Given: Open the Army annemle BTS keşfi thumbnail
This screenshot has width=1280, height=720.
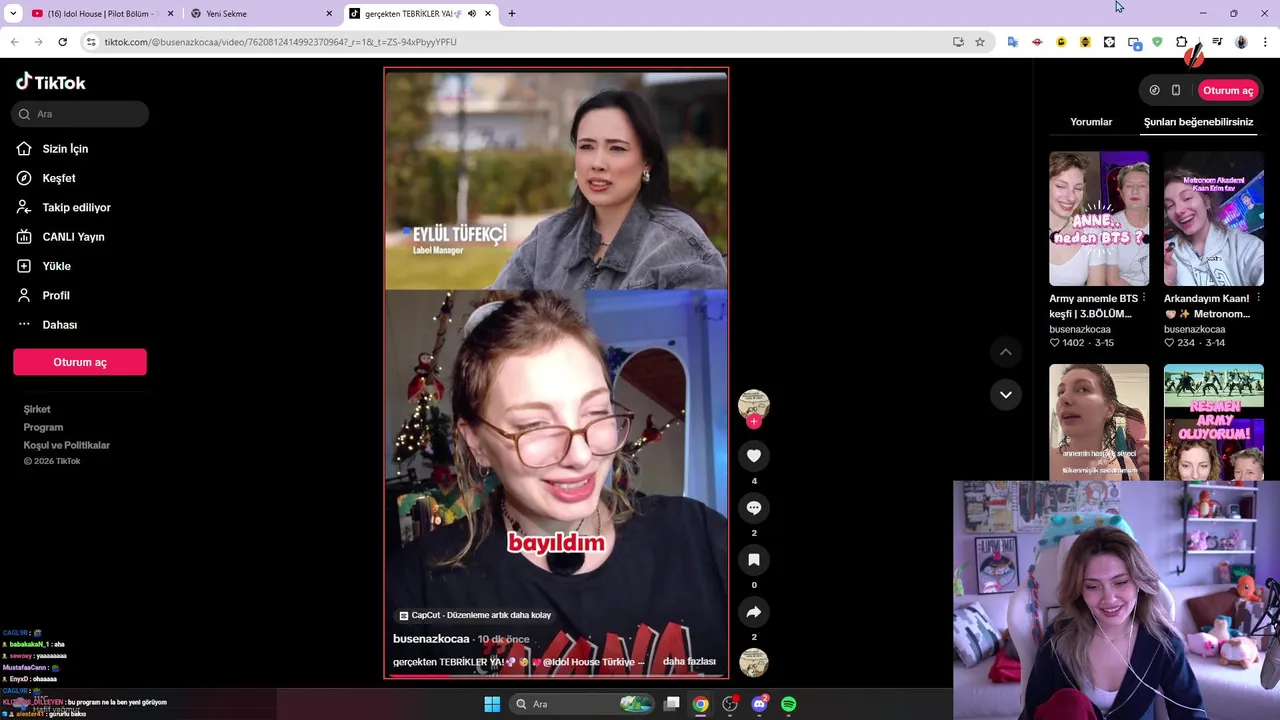Looking at the screenshot, I should [1099, 219].
